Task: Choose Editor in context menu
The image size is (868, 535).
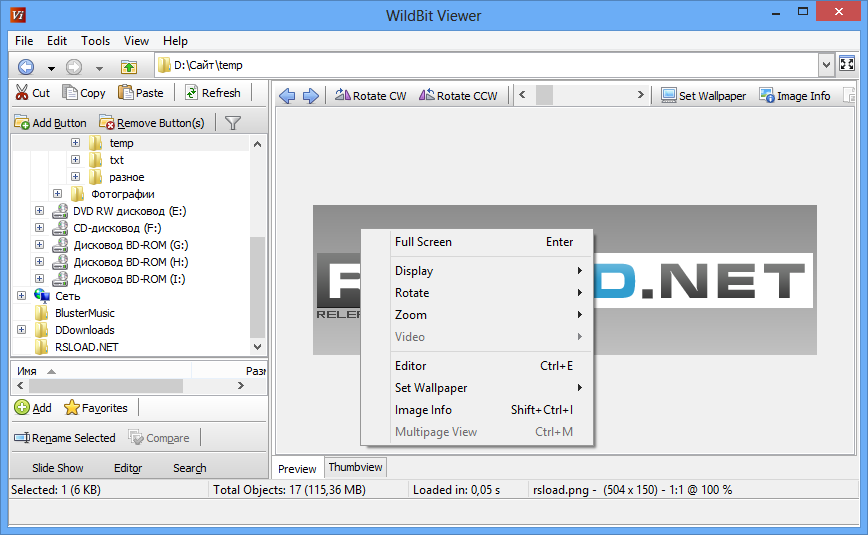Action: 477,366
